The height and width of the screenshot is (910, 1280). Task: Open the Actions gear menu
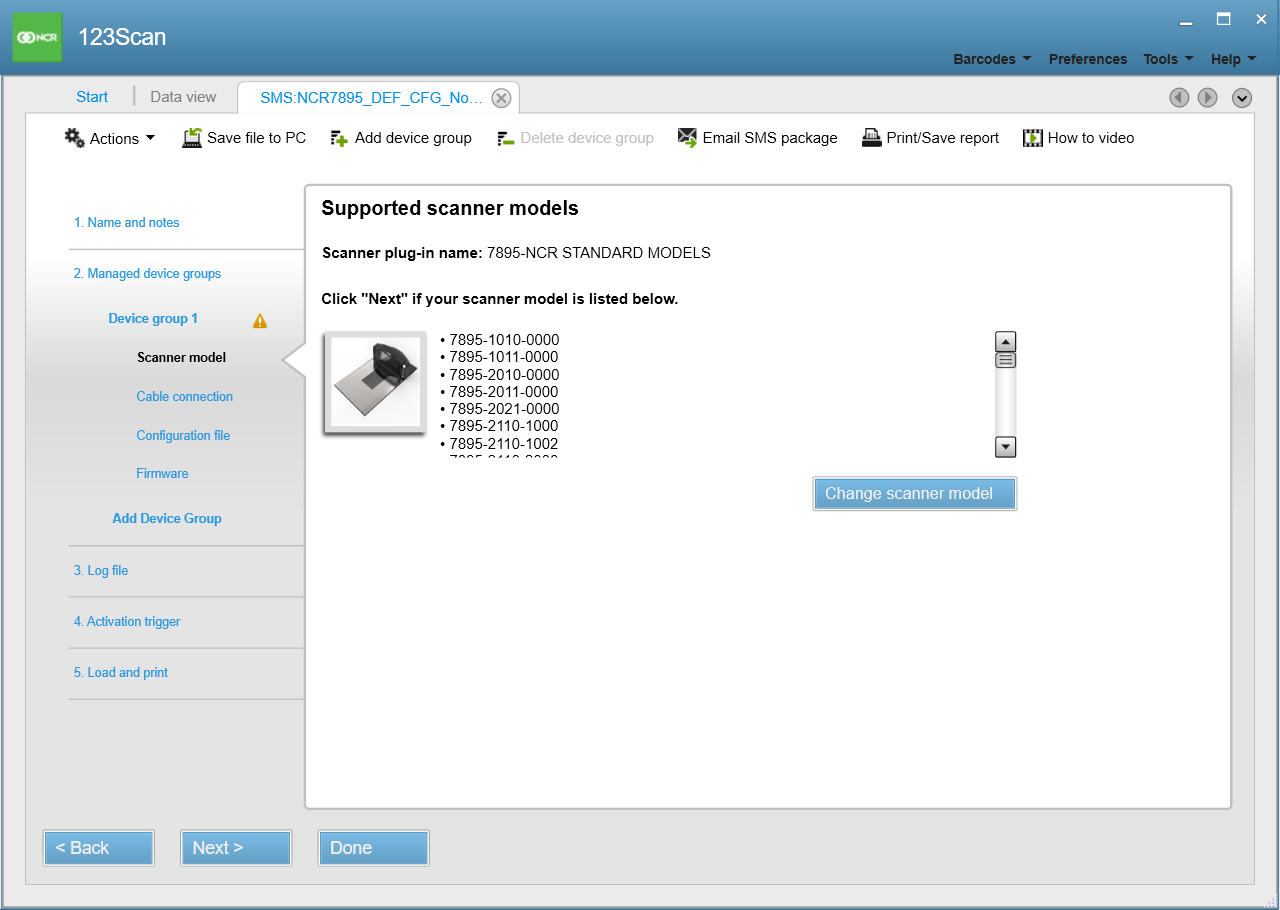(110, 138)
